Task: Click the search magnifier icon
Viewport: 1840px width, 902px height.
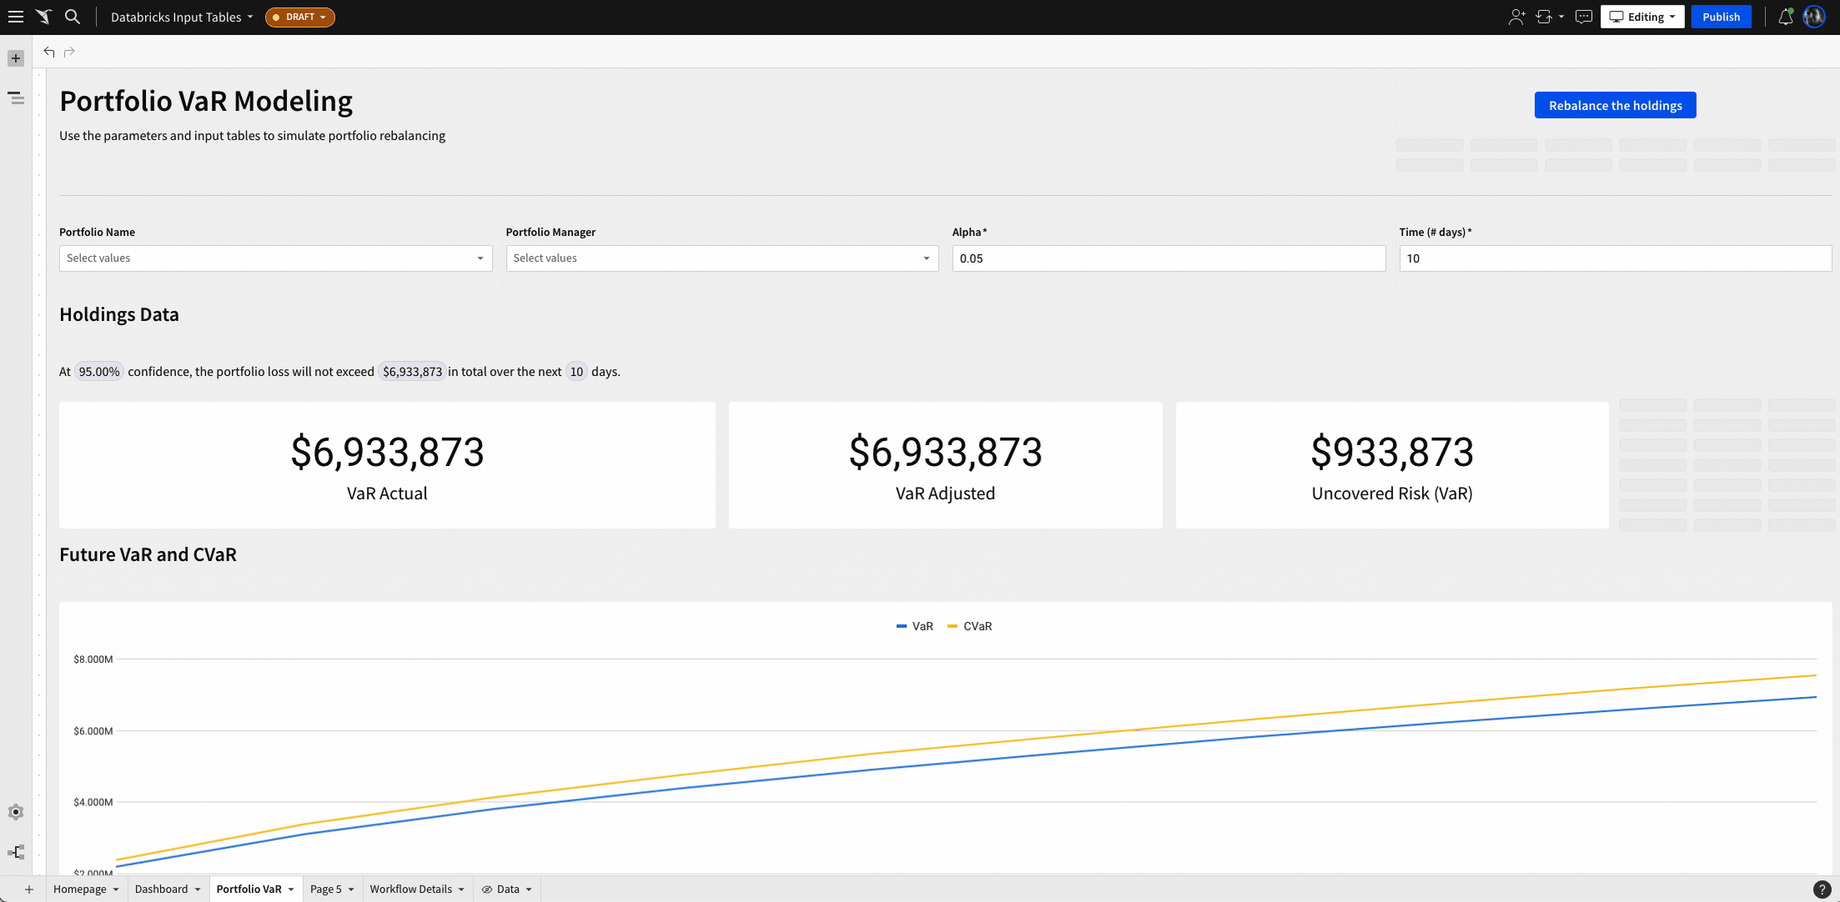Action: pos(72,17)
